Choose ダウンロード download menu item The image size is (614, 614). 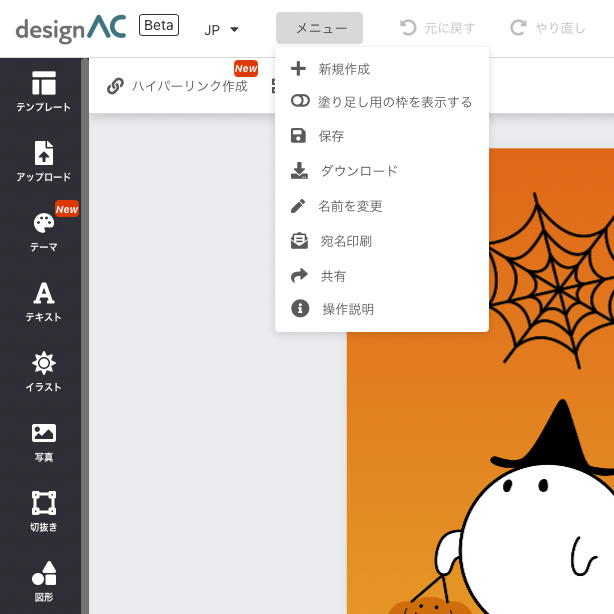382,171
